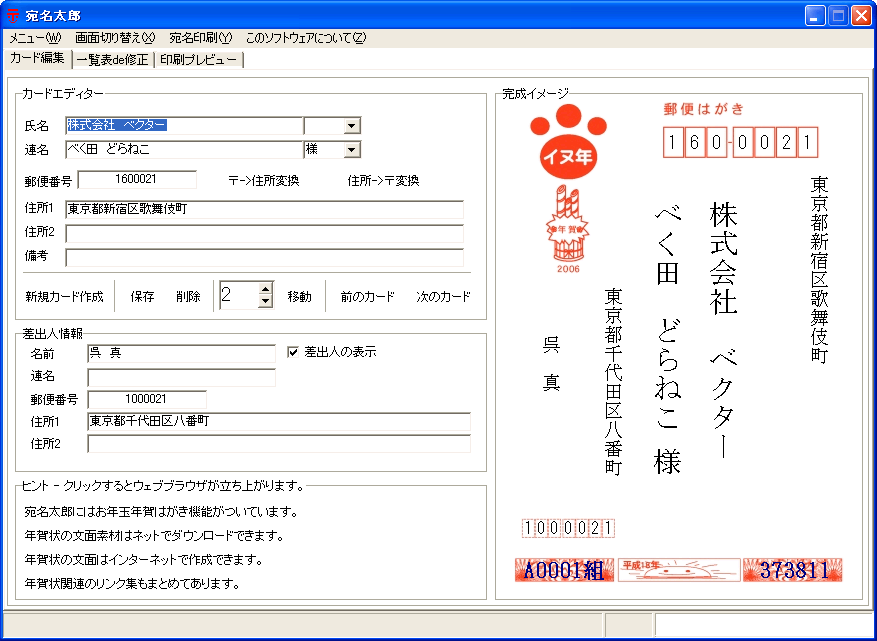
Task: Click the 平成18年 sunrise lottery emblem
Action: [x=678, y=569]
